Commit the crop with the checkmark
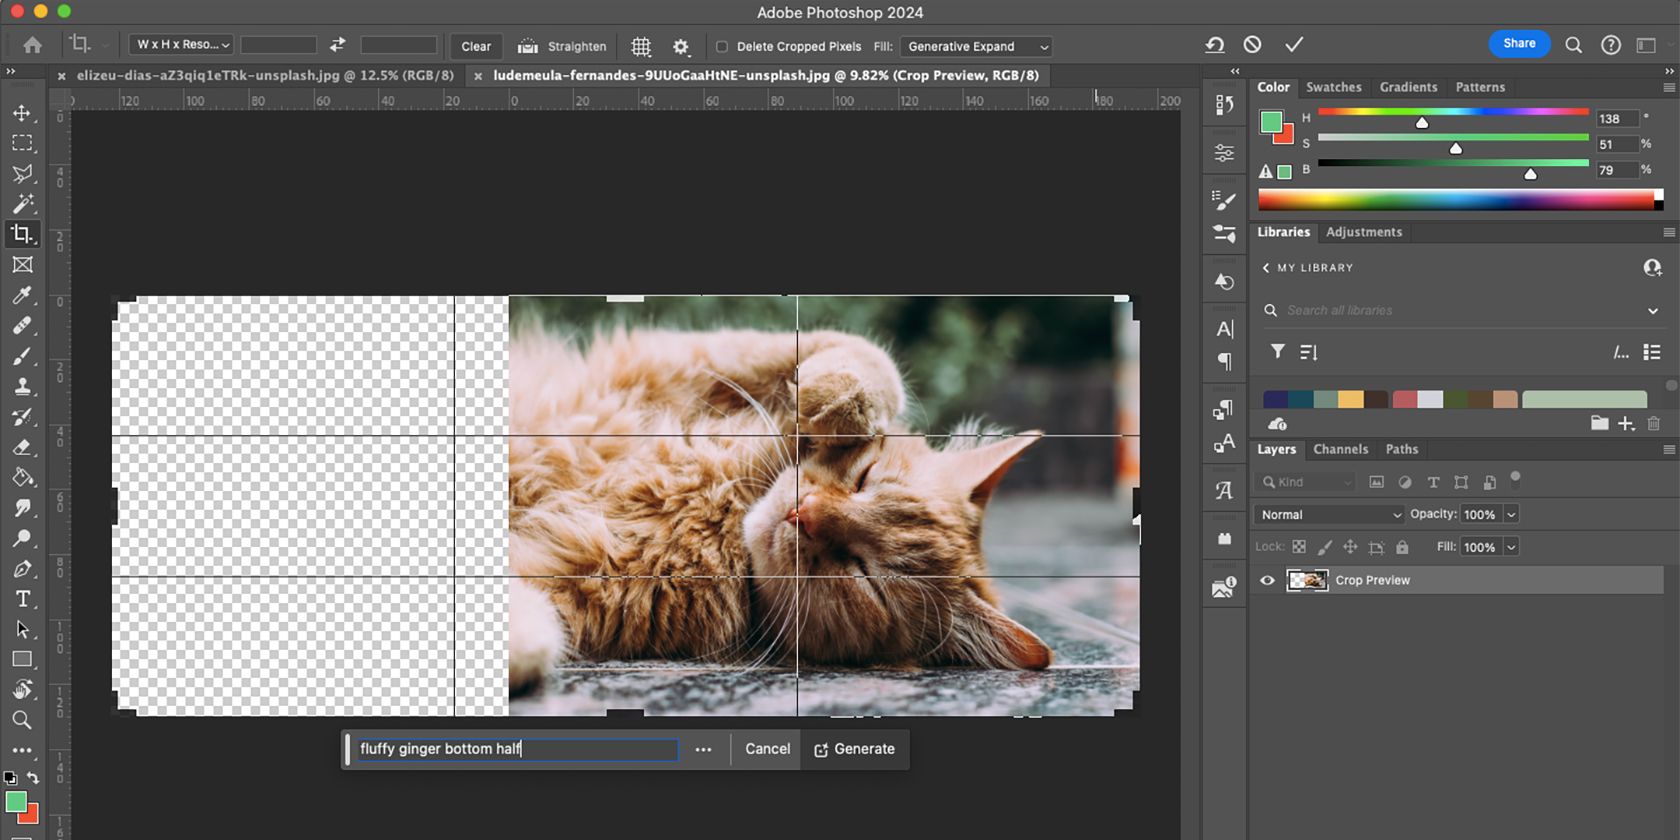Screen dimensions: 1680x840 (x=1294, y=45)
